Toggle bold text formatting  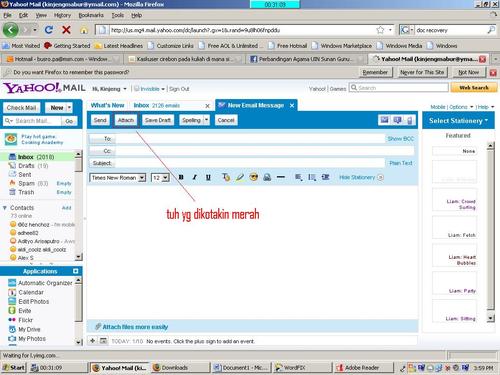181,177
